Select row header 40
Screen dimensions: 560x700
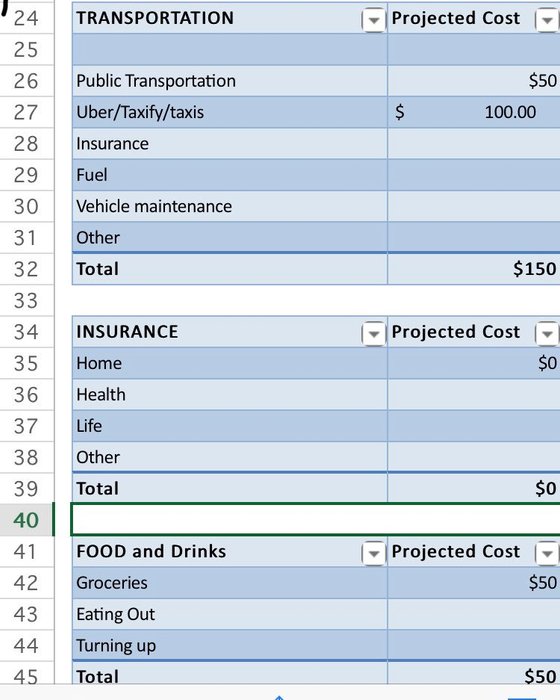(x=26, y=520)
